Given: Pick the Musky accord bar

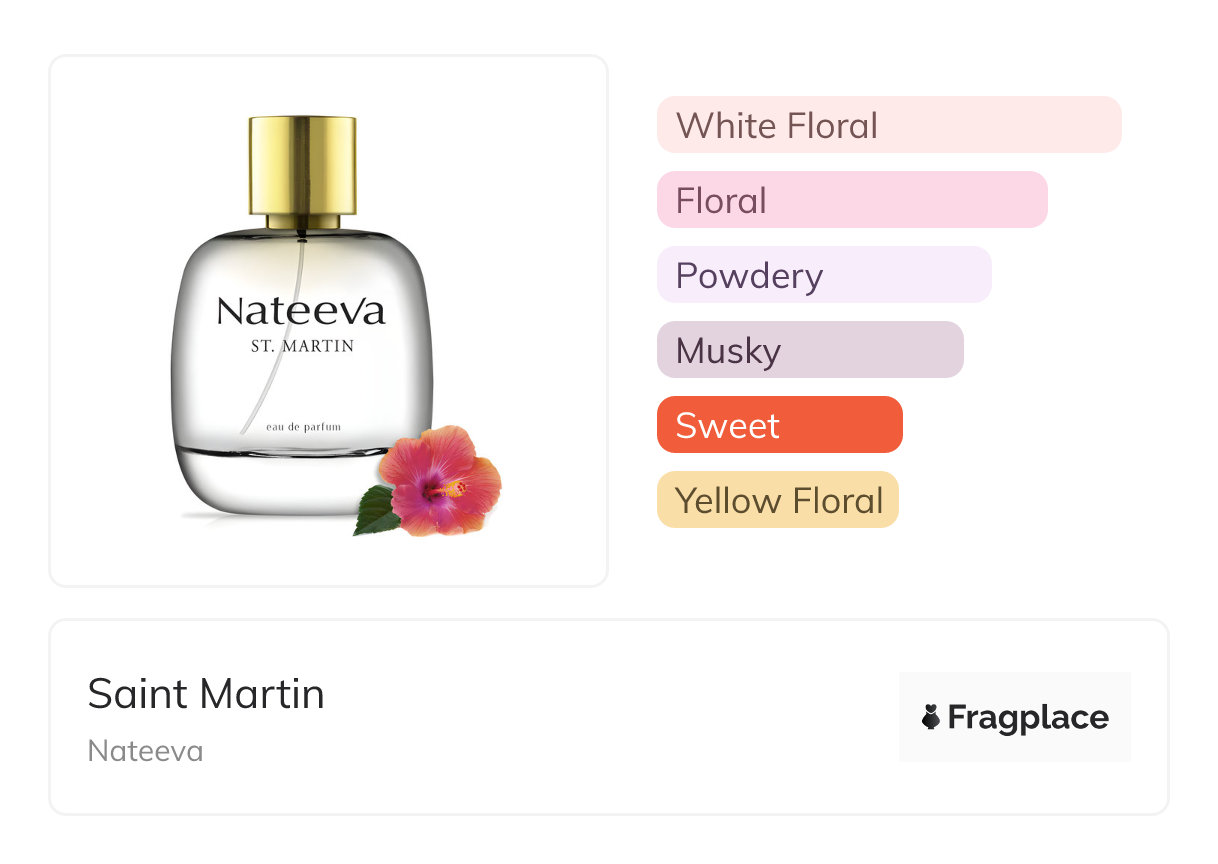Looking at the screenshot, I should pyautogui.click(x=809, y=350).
